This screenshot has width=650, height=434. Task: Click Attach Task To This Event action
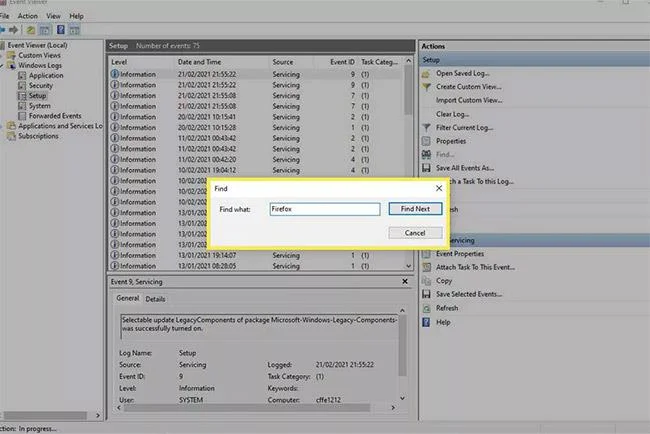click(475, 267)
